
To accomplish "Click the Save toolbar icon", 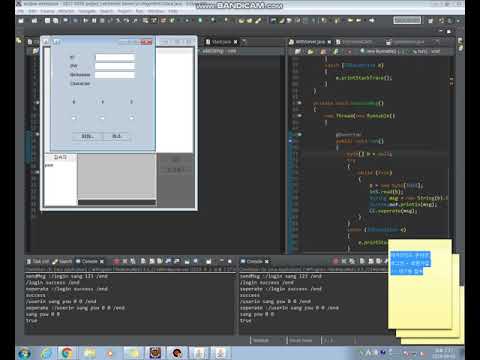I will click(x=47, y=20).
